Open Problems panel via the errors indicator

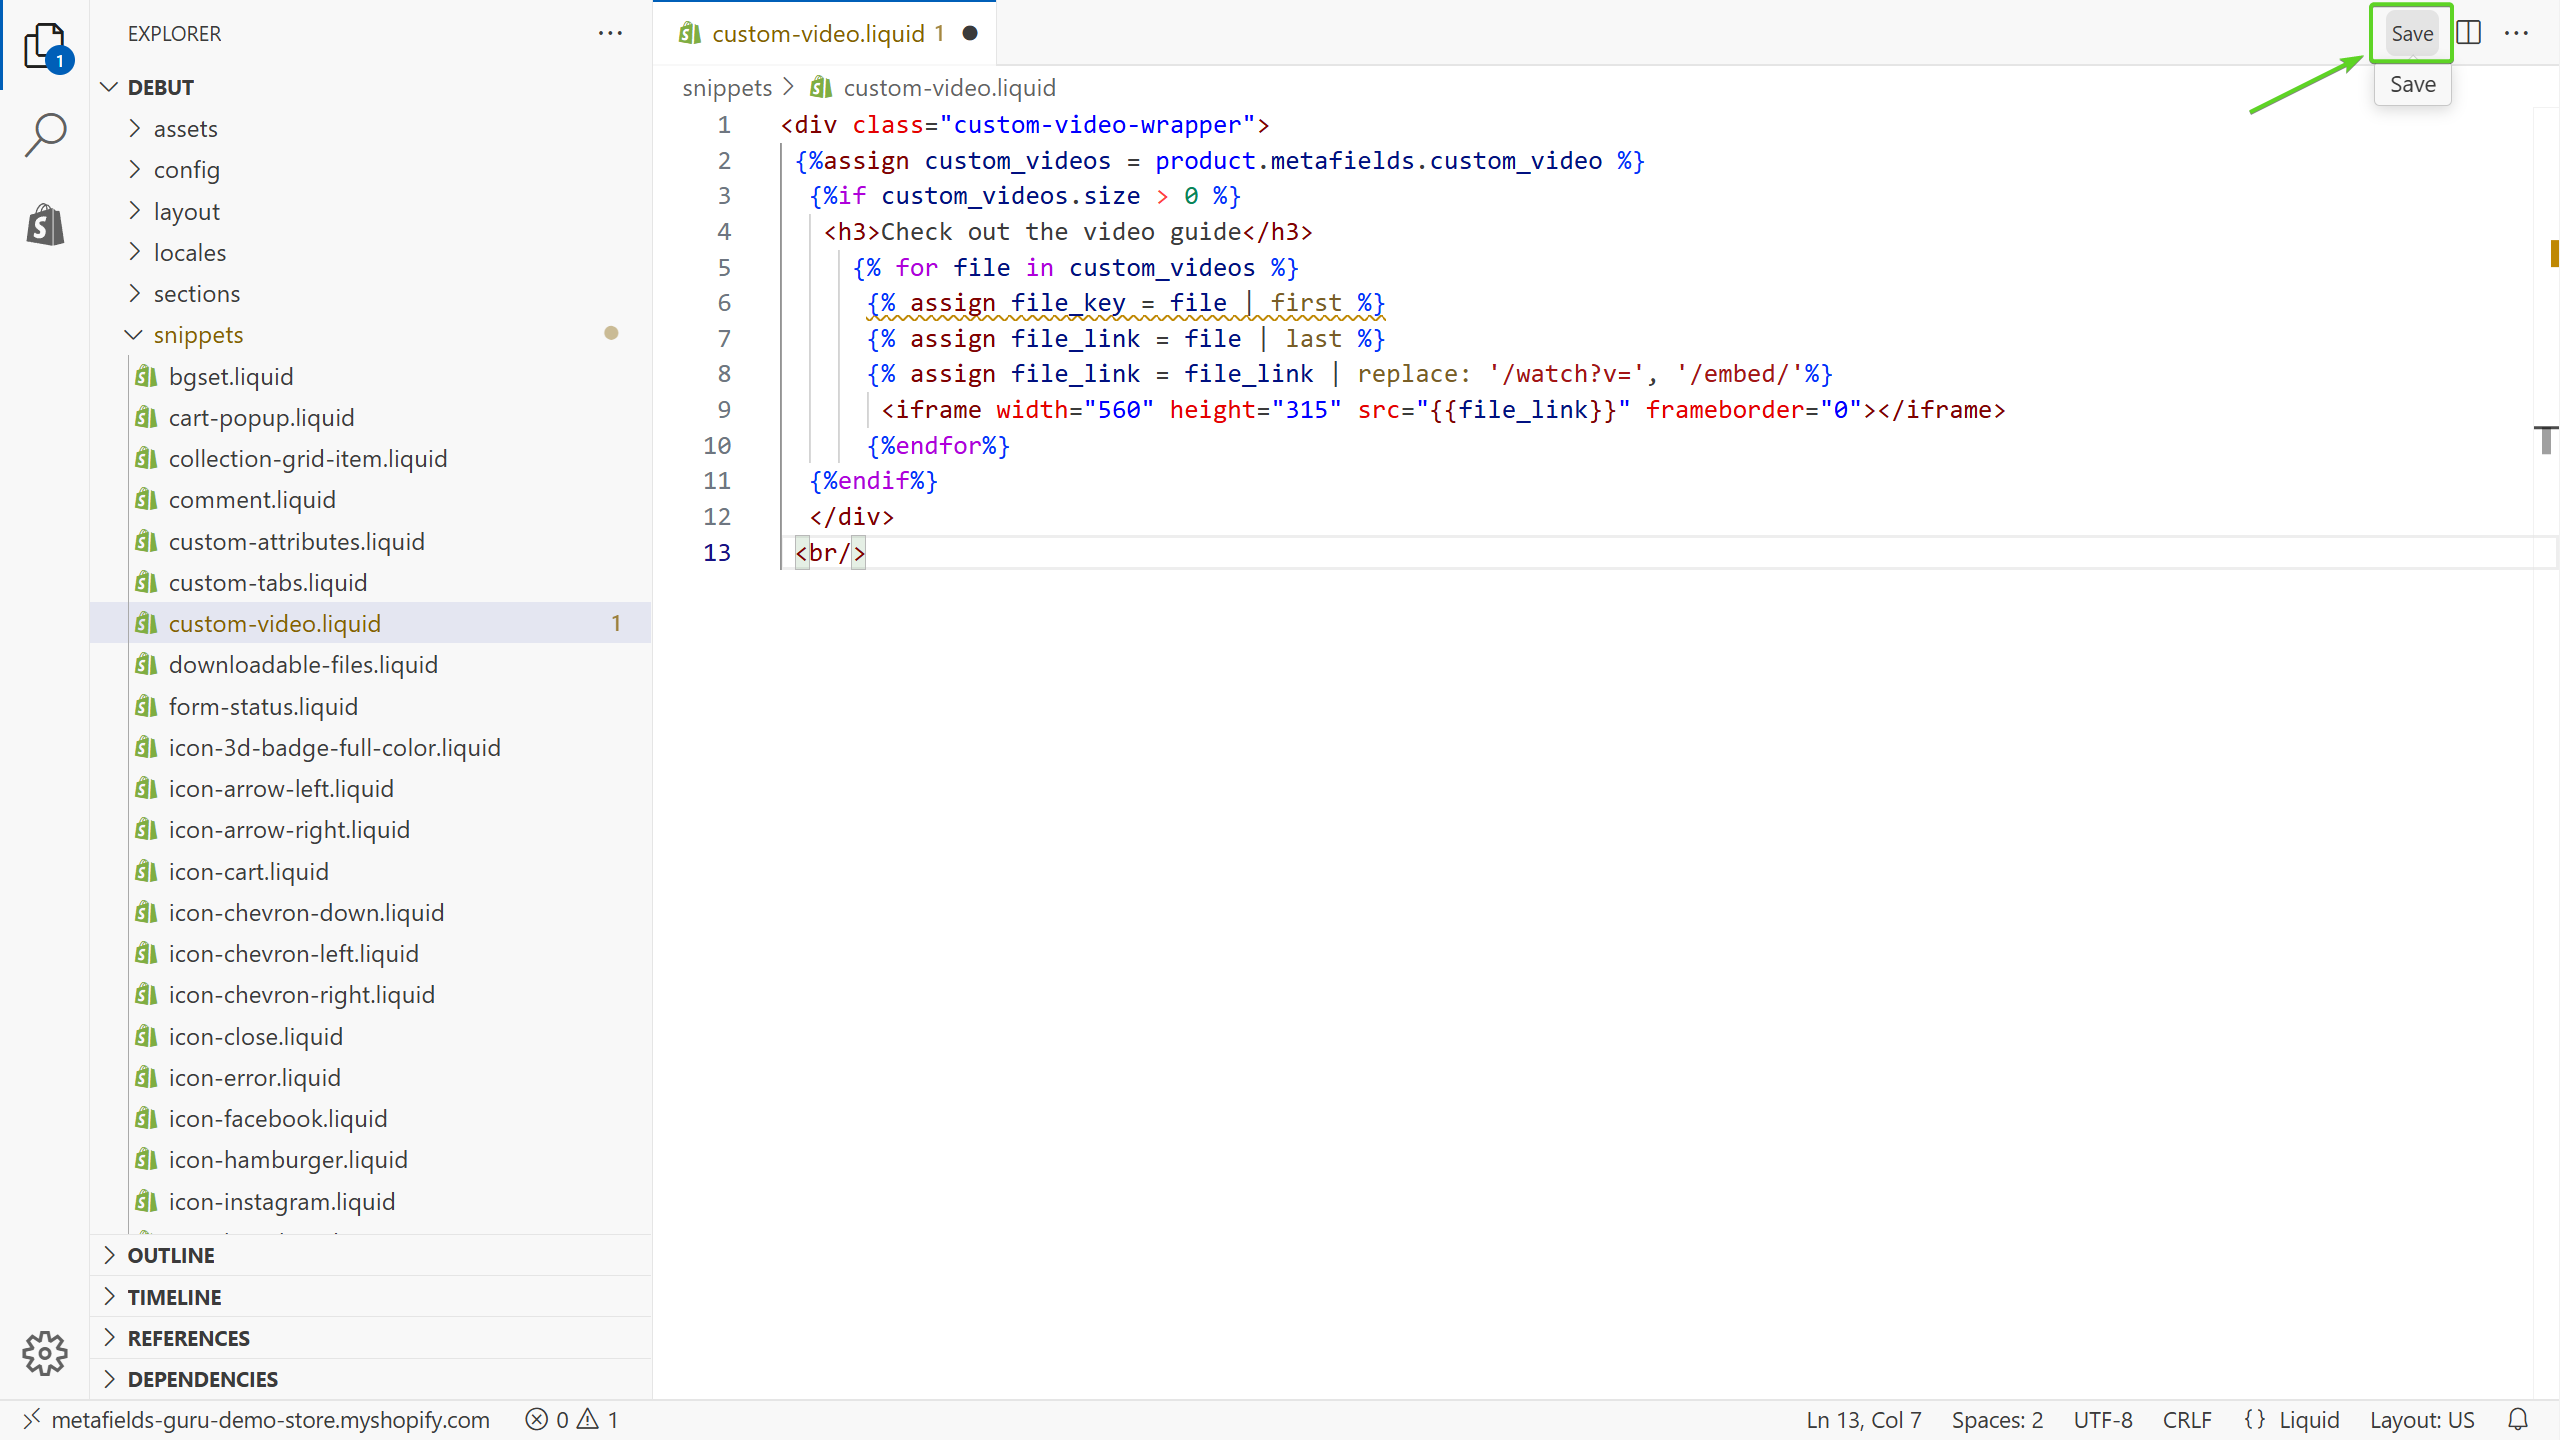click(x=571, y=1419)
